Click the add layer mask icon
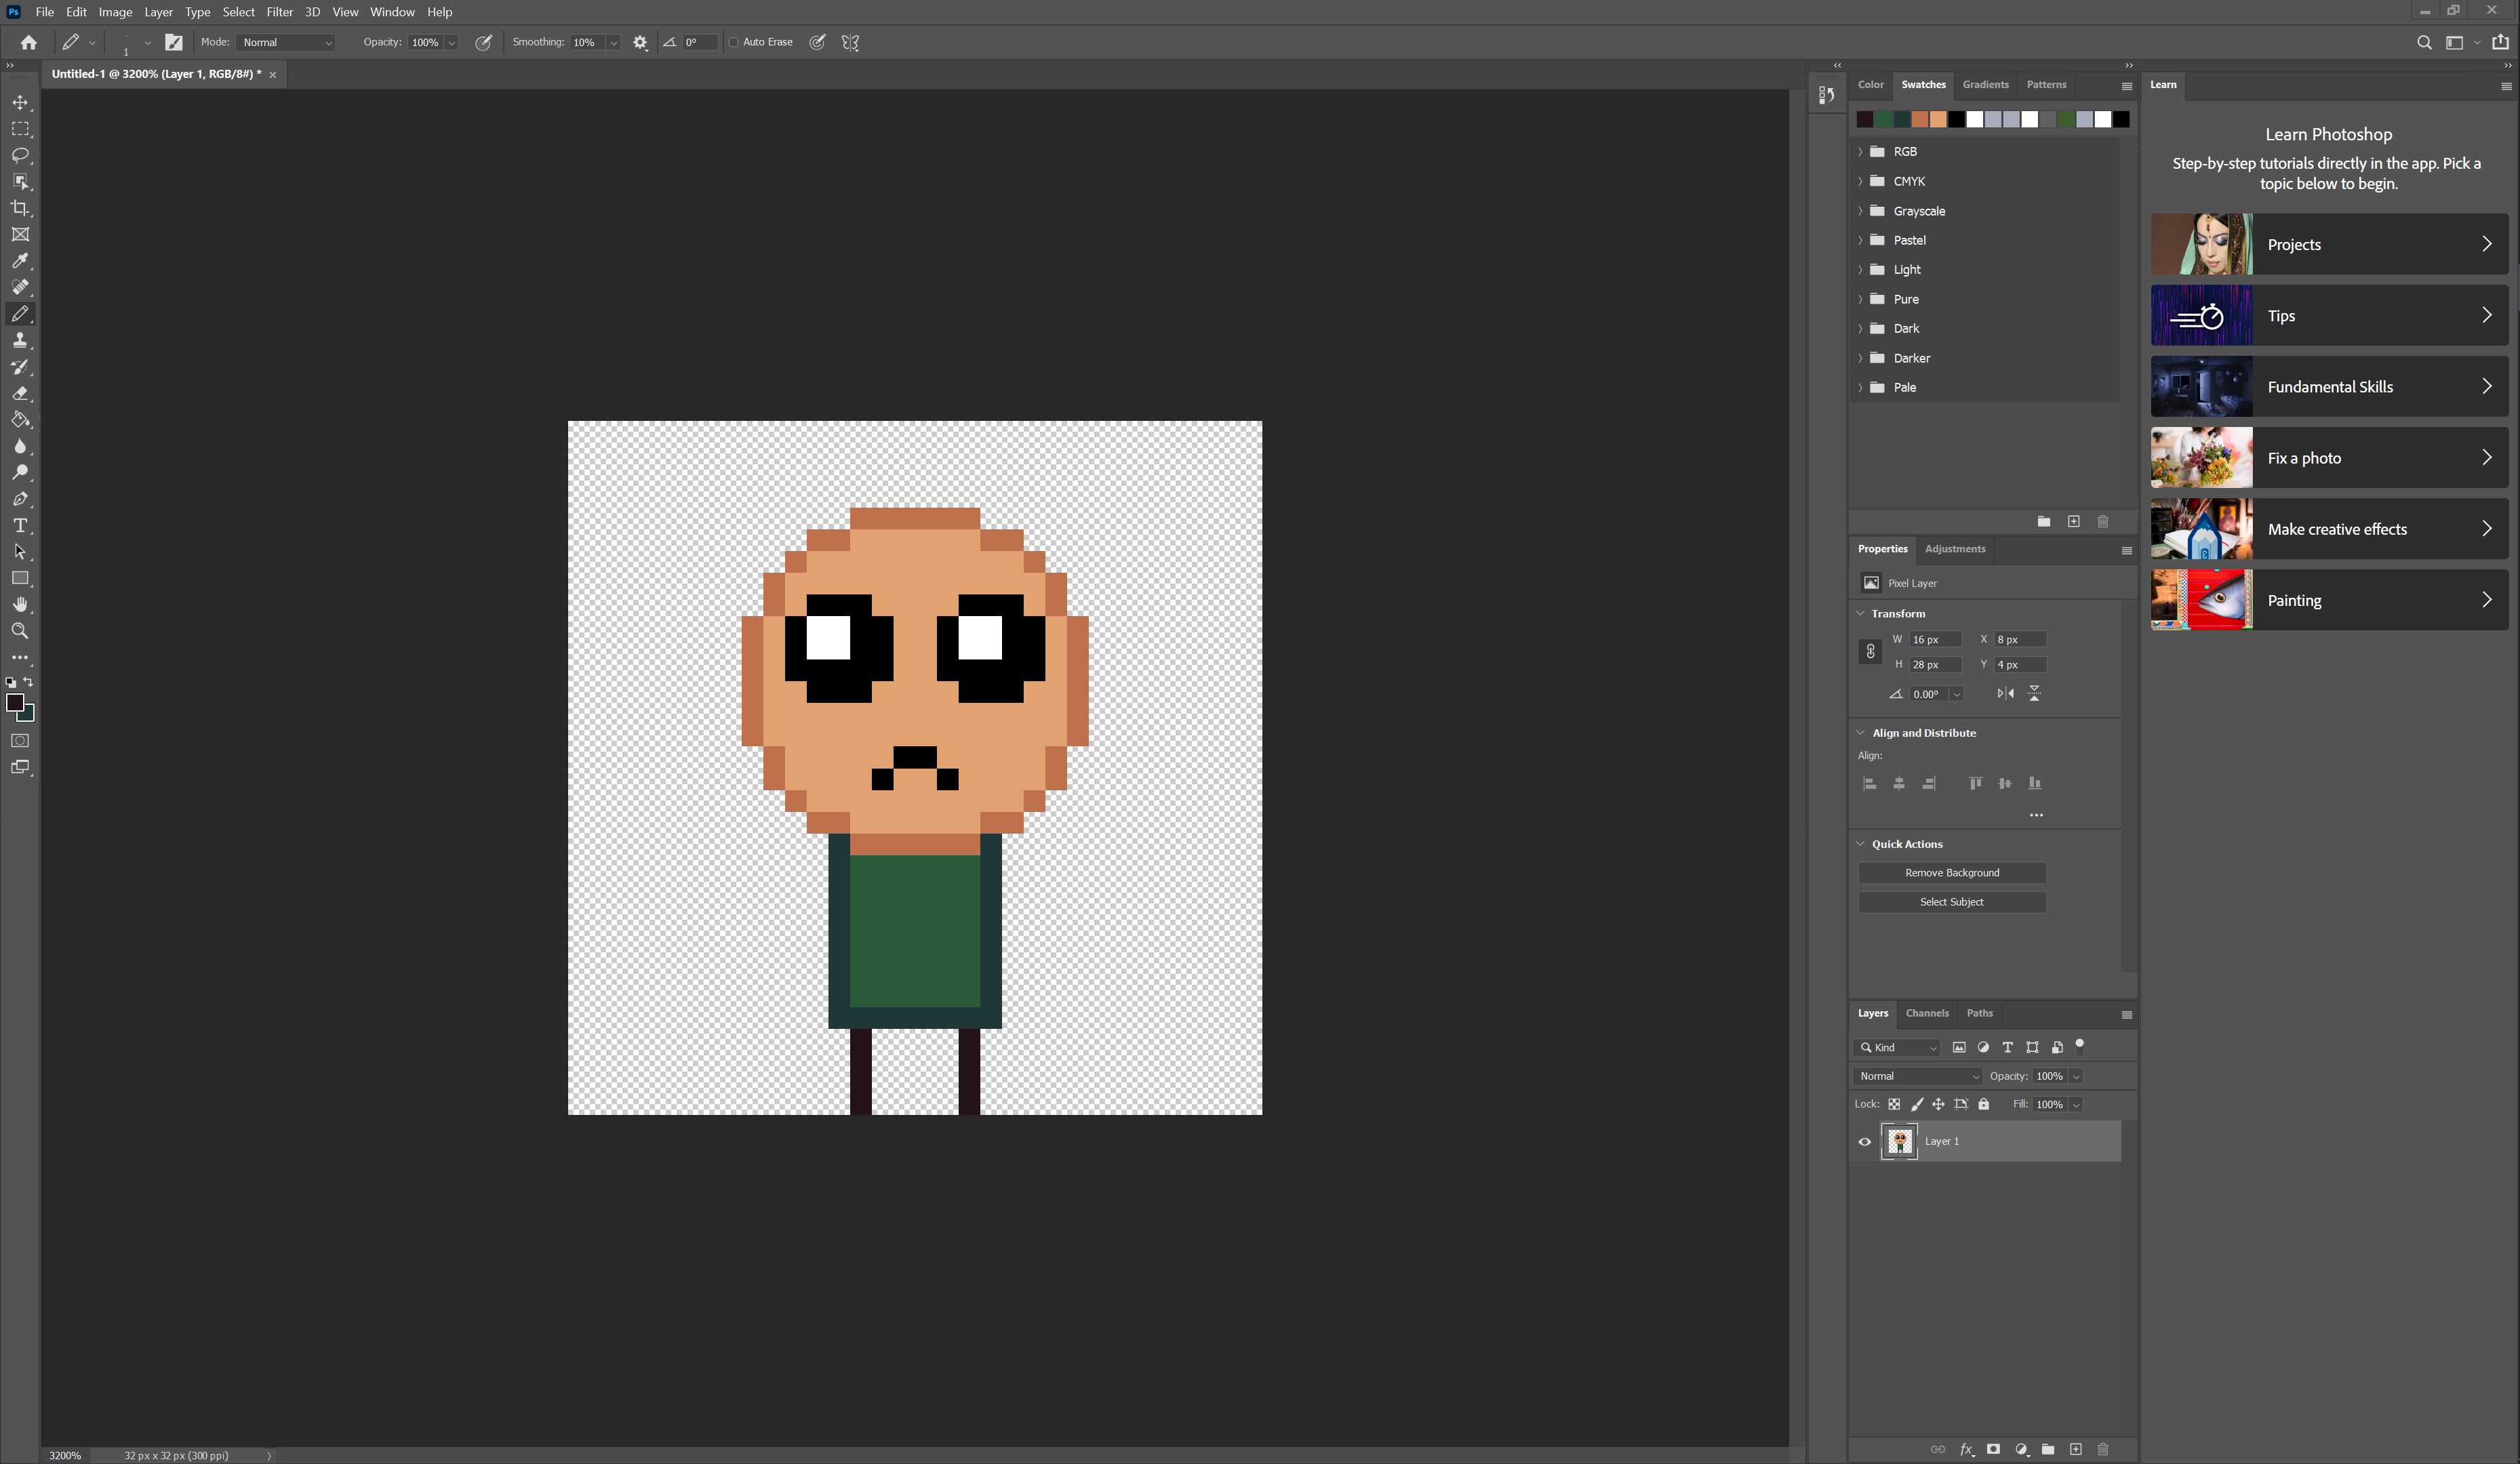The image size is (2520, 1464). click(x=1993, y=1449)
